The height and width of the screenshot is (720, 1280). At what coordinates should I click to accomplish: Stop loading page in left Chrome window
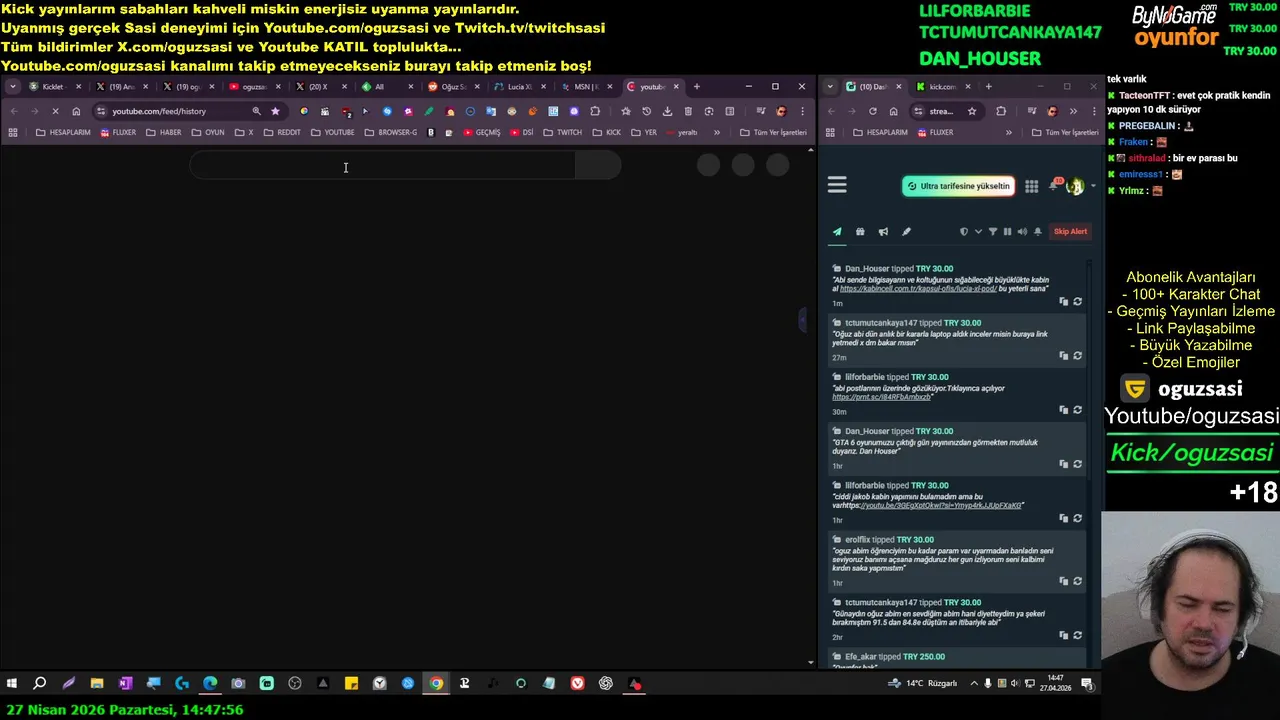(55, 111)
